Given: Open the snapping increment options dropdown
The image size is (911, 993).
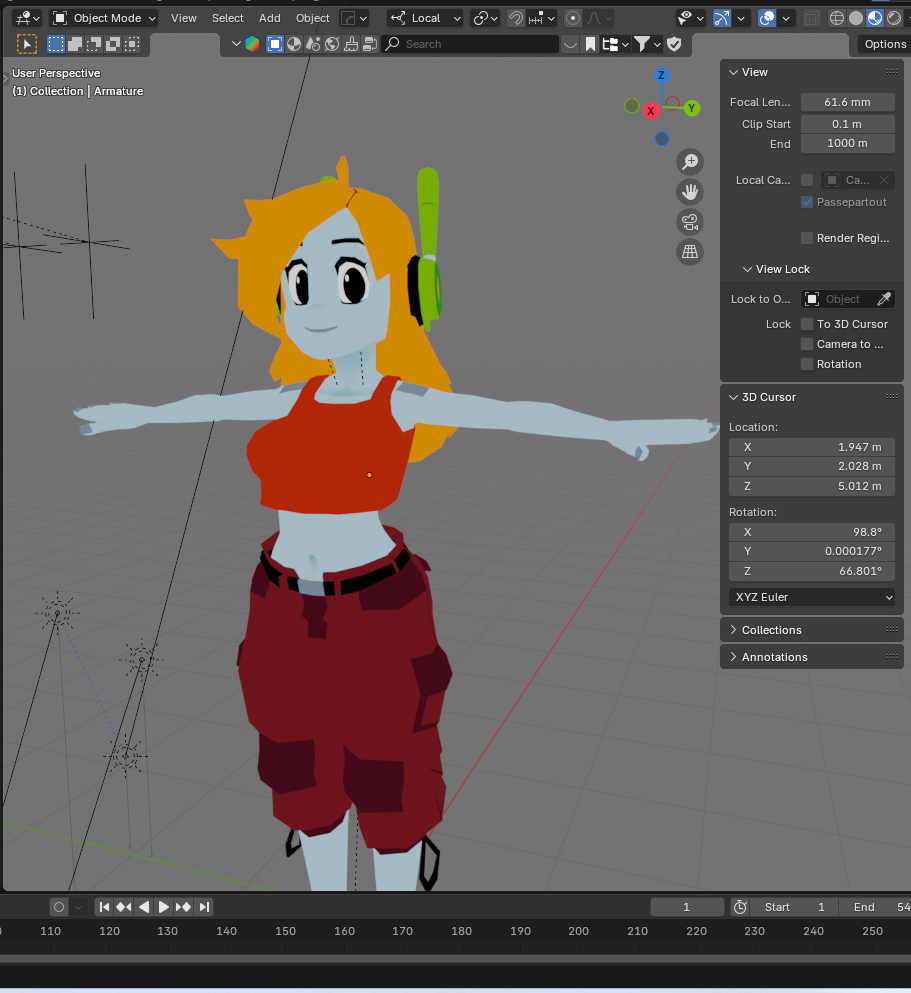Looking at the screenshot, I should (x=542, y=18).
